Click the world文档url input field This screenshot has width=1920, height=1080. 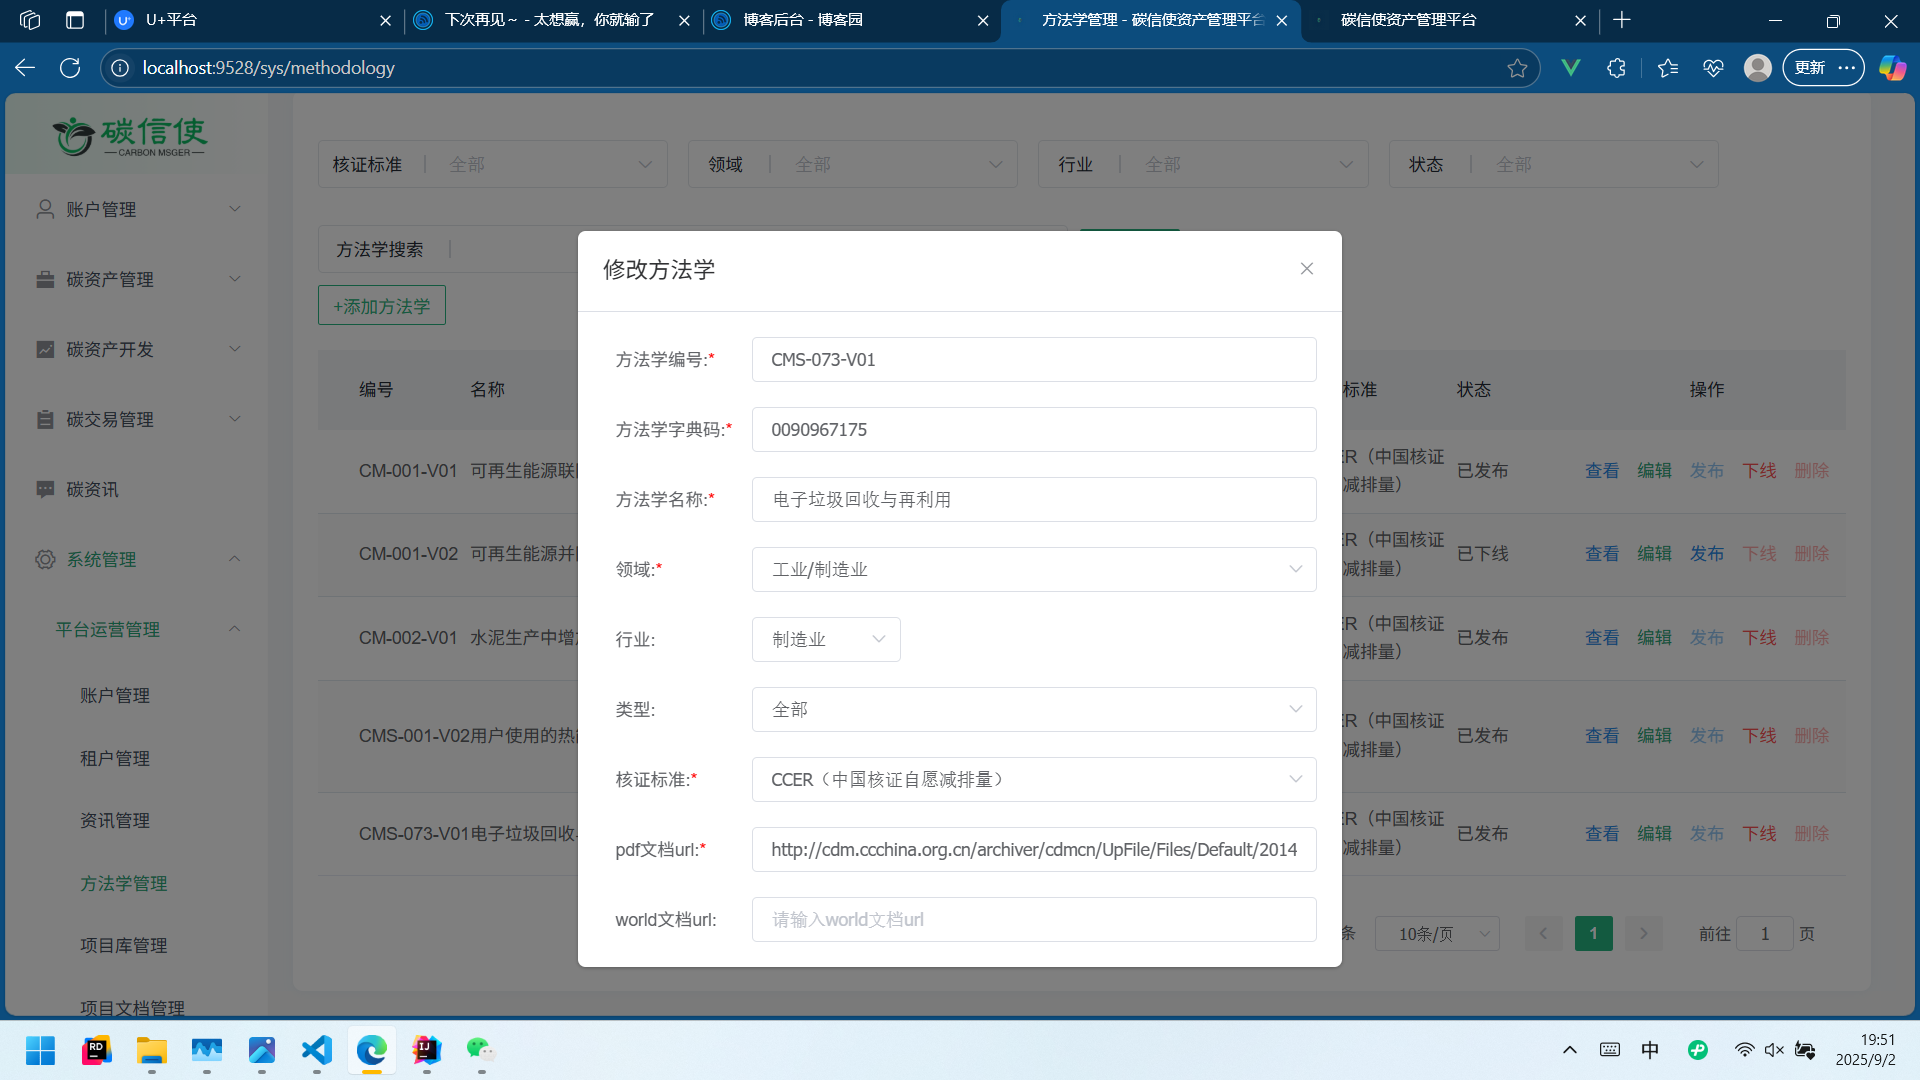1033,919
